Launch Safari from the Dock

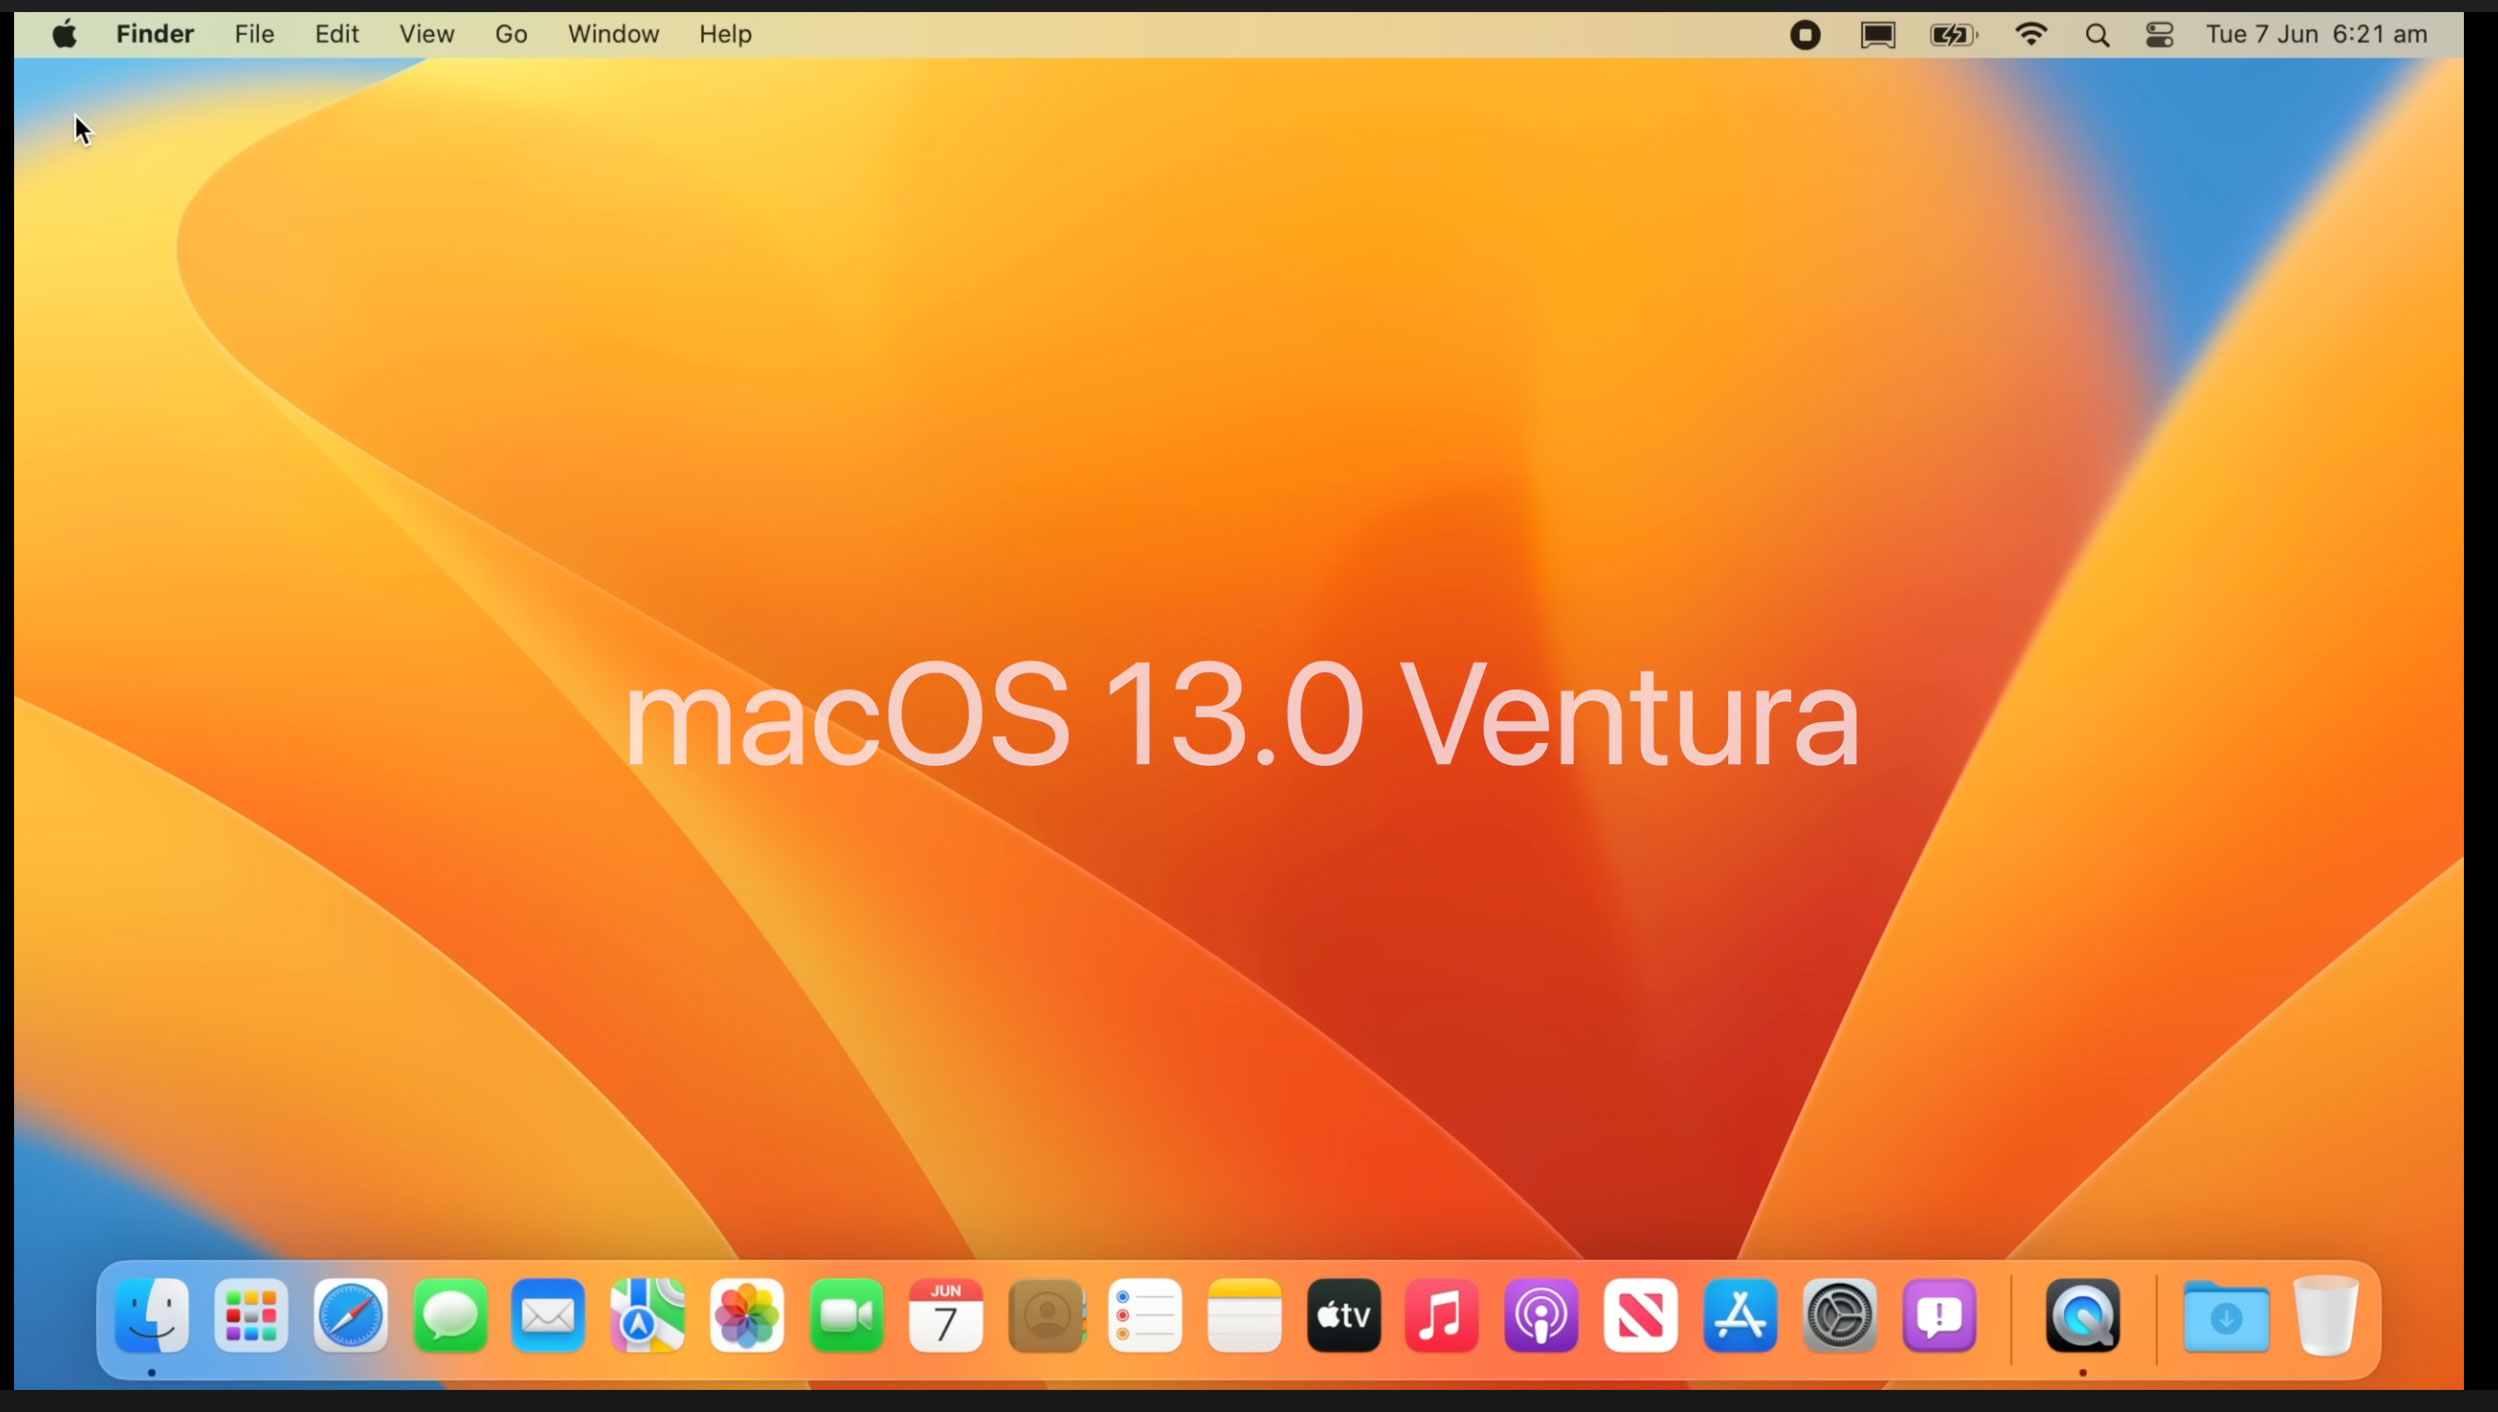click(350, 1316)
